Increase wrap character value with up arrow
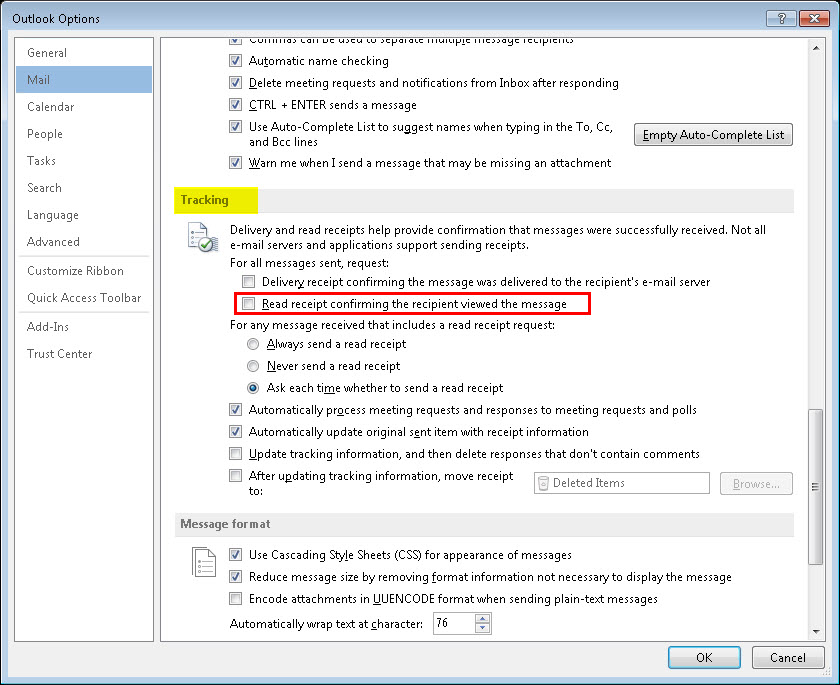Screen dimensions: 840x685 tap(483, 618)
